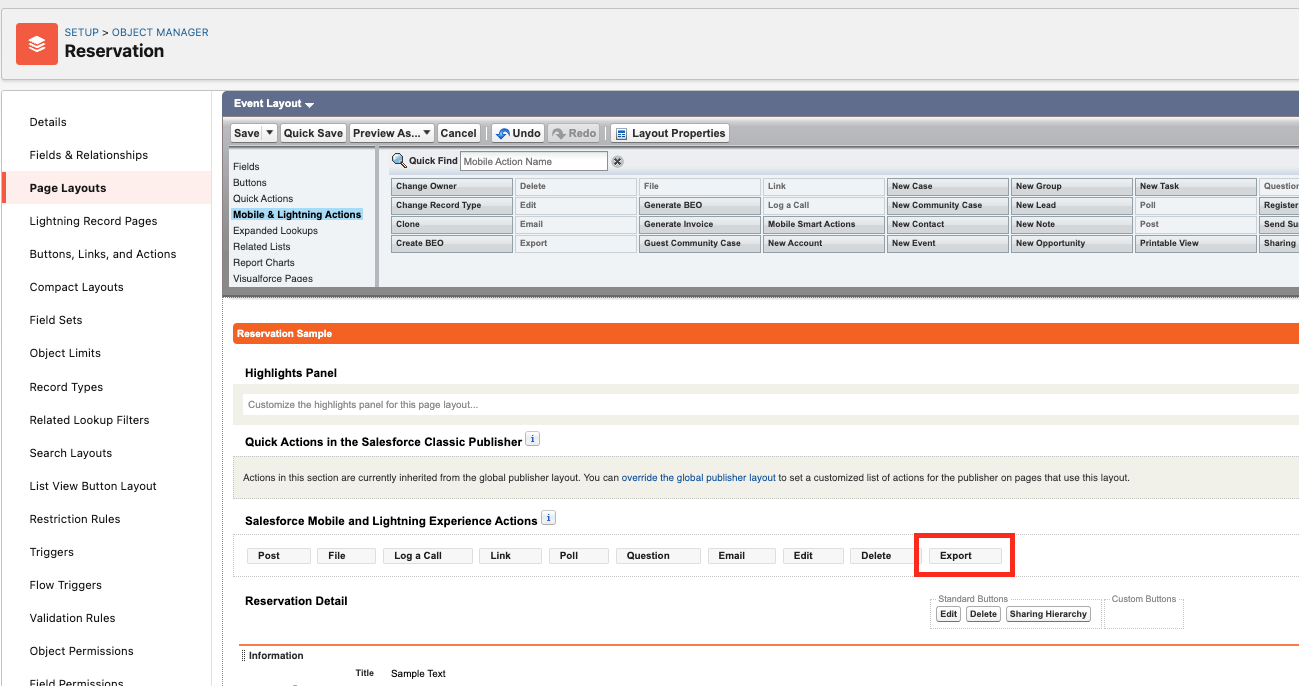Open the override the global publisher layout link

pos(698,477)
